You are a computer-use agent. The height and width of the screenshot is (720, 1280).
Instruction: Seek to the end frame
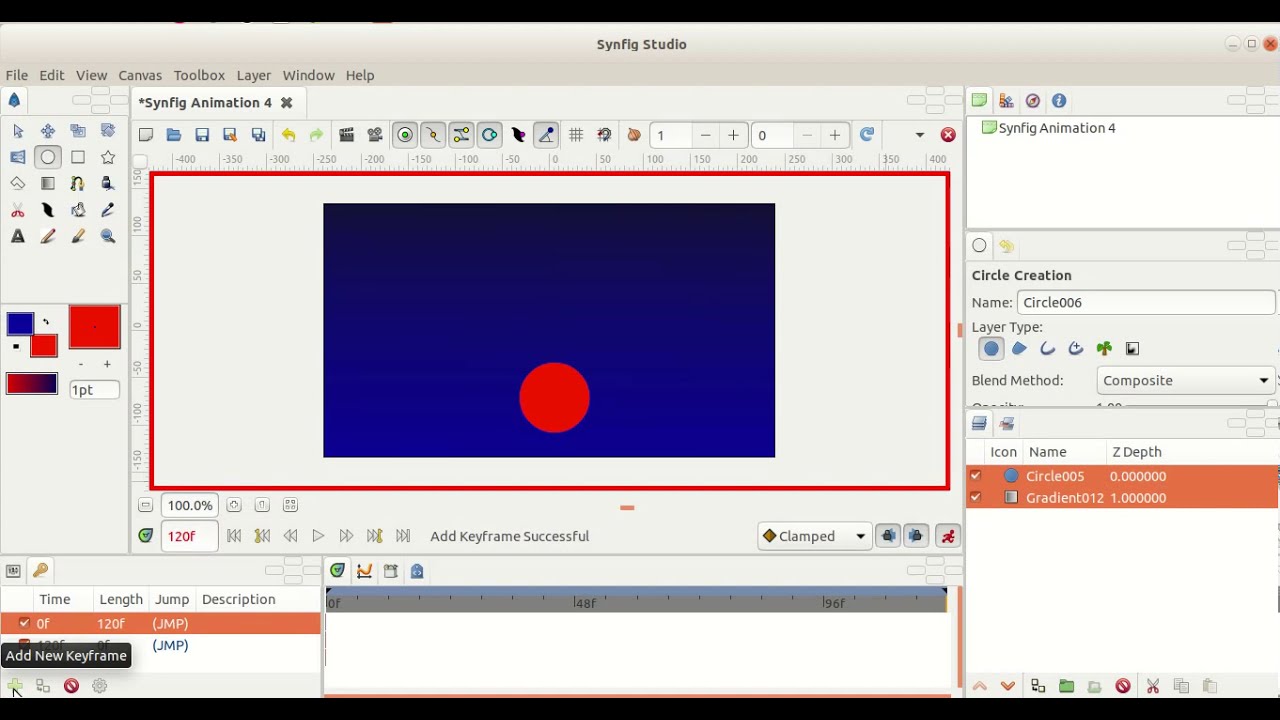pyautogui.click(x=403, y=536)
